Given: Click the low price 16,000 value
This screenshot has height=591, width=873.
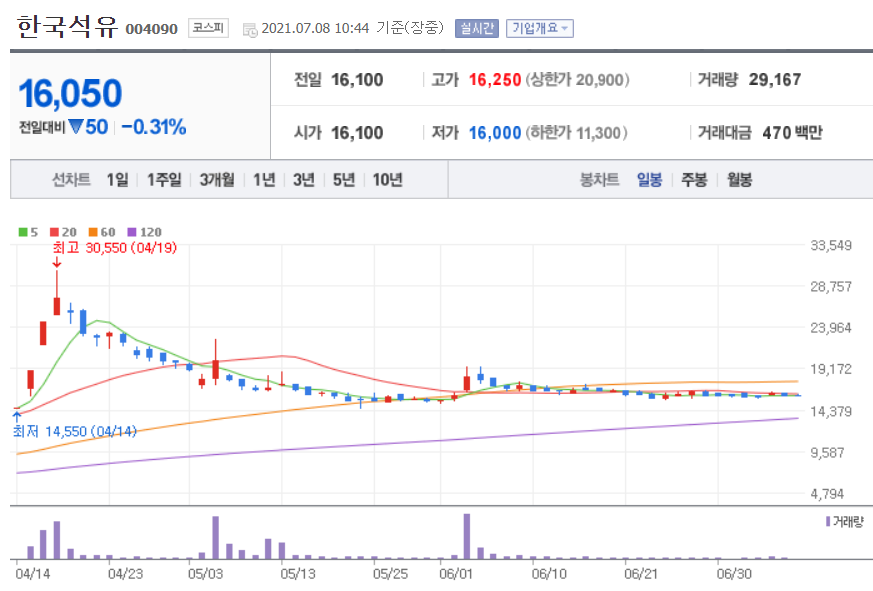Looking at the screenshot, I should 494,133.
